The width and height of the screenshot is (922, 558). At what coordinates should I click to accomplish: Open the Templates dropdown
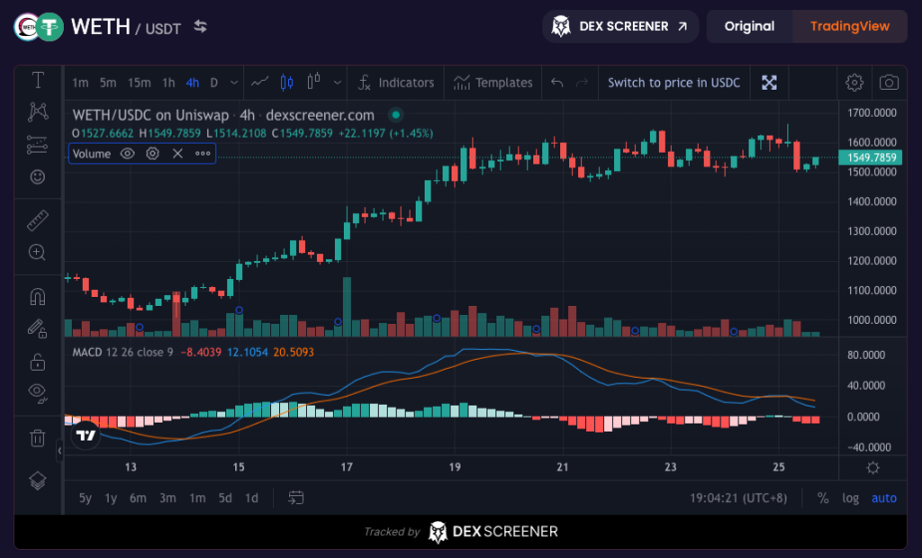pyautogui.click(x=493, y=83)
